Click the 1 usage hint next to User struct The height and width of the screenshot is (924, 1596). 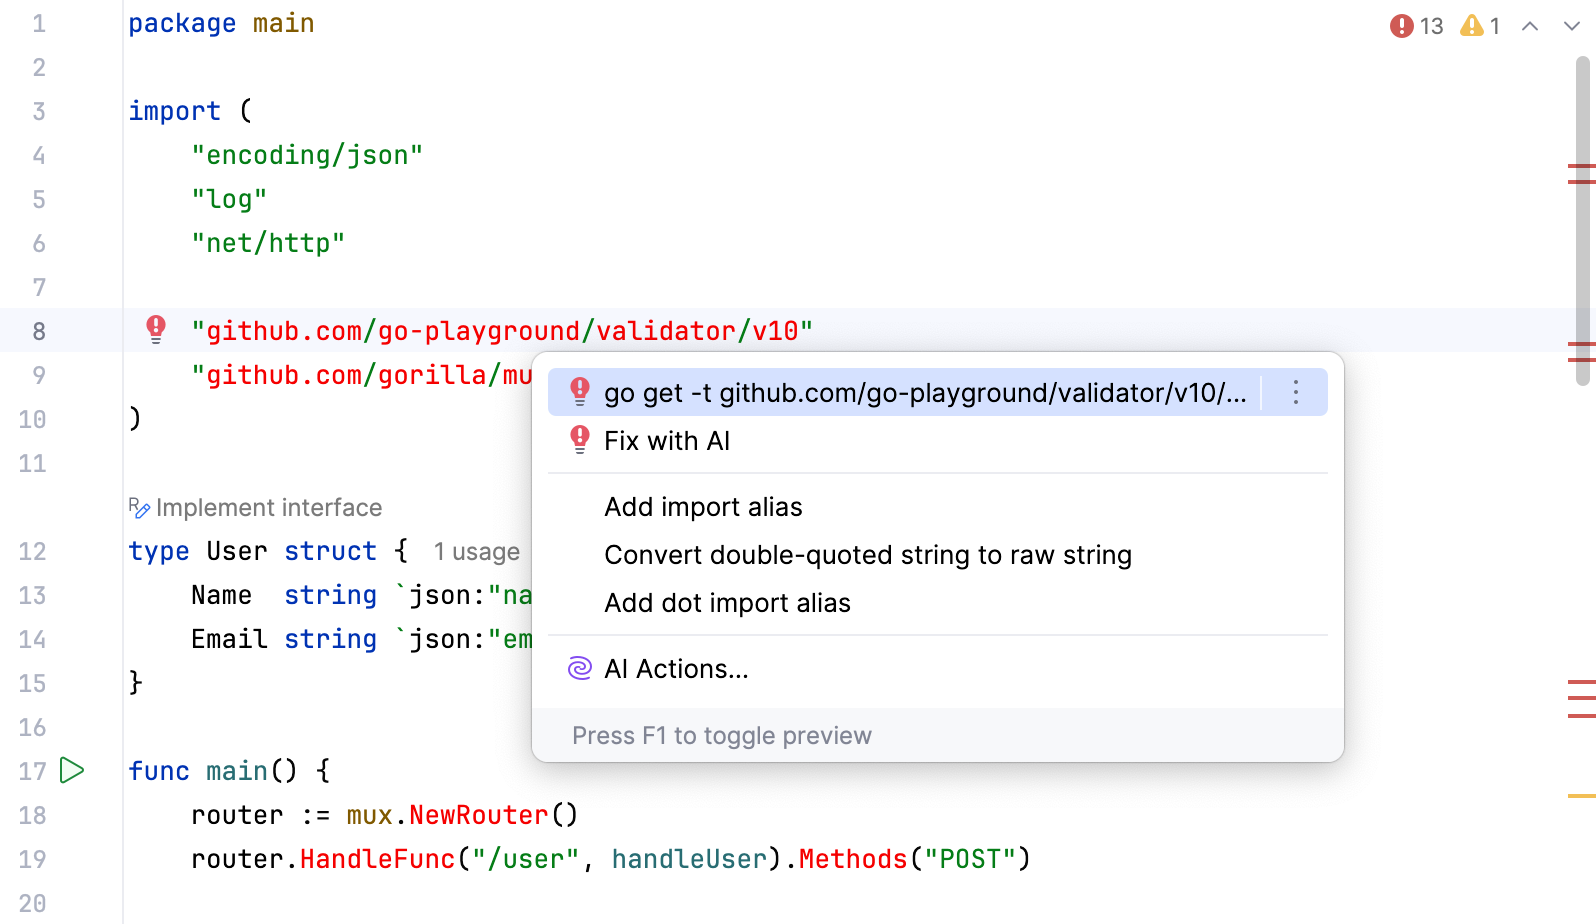point(476,552)
